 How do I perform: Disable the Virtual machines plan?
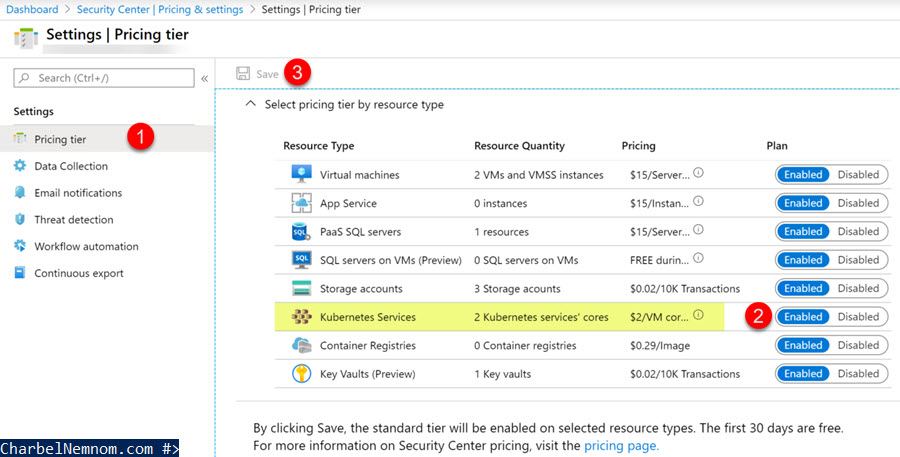pos(858,175)
